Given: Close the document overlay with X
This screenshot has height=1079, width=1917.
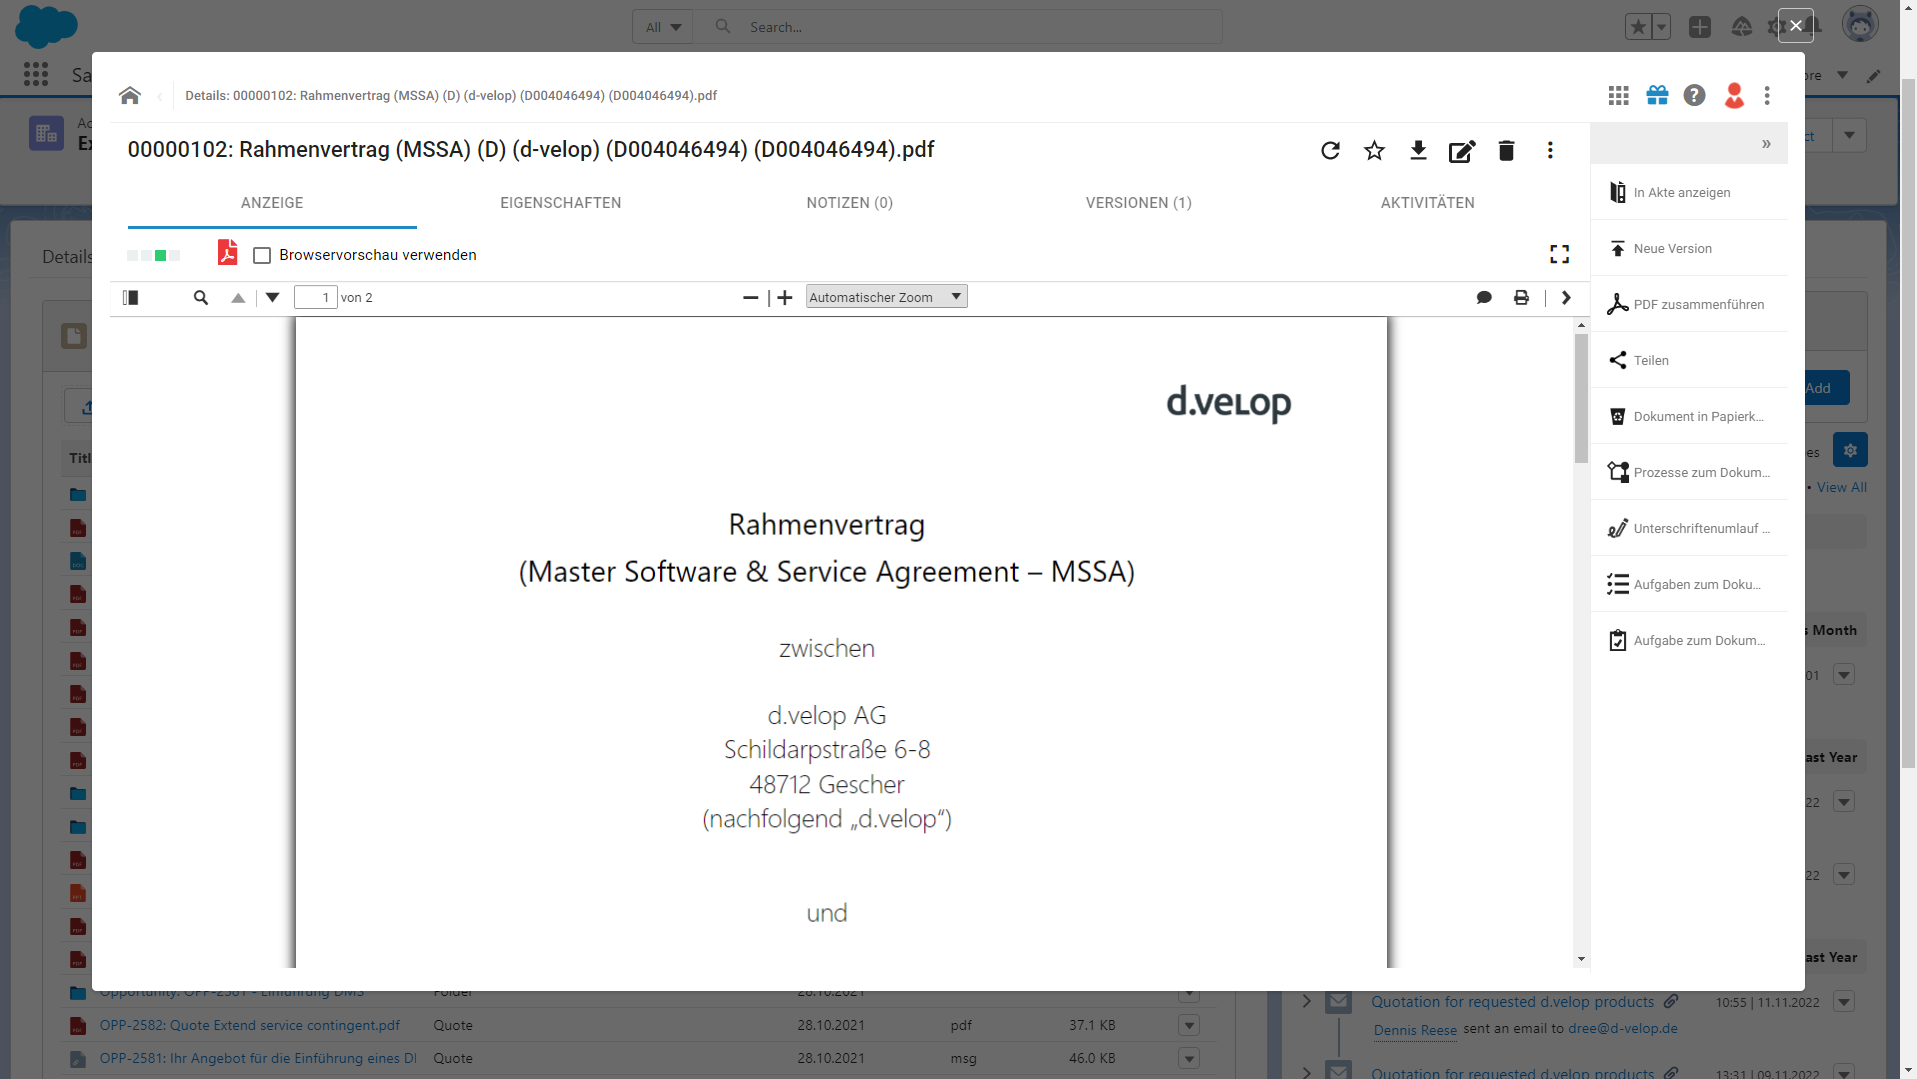Looking at the screenshot, I should click(1796, 26).
